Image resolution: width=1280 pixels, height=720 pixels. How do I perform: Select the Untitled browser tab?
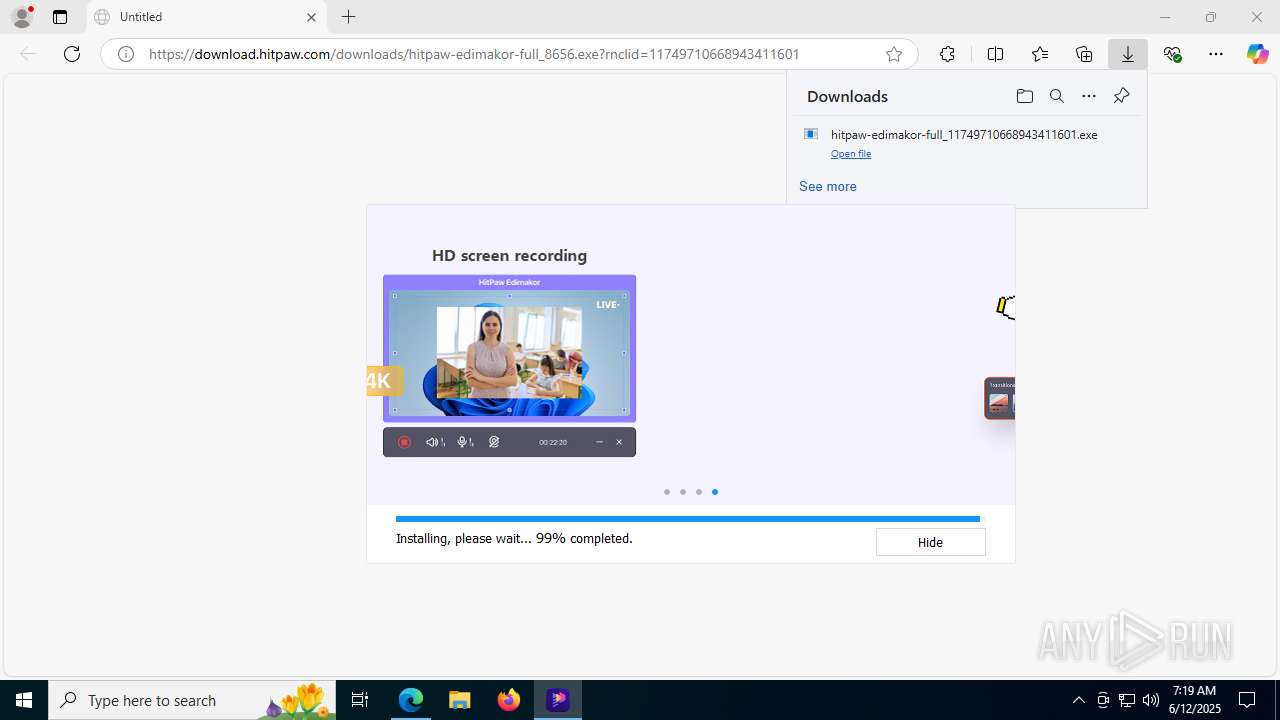[x=206, y=17]
